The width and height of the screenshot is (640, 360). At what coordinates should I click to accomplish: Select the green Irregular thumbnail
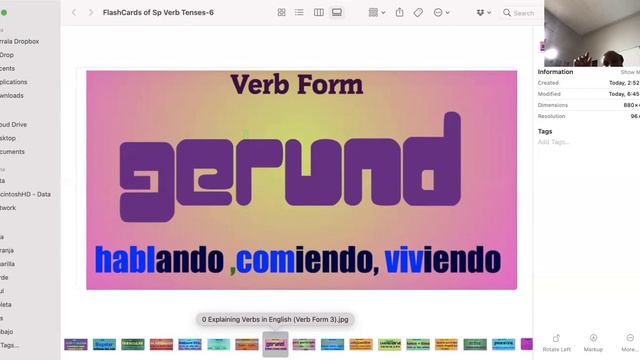(133, 344)
